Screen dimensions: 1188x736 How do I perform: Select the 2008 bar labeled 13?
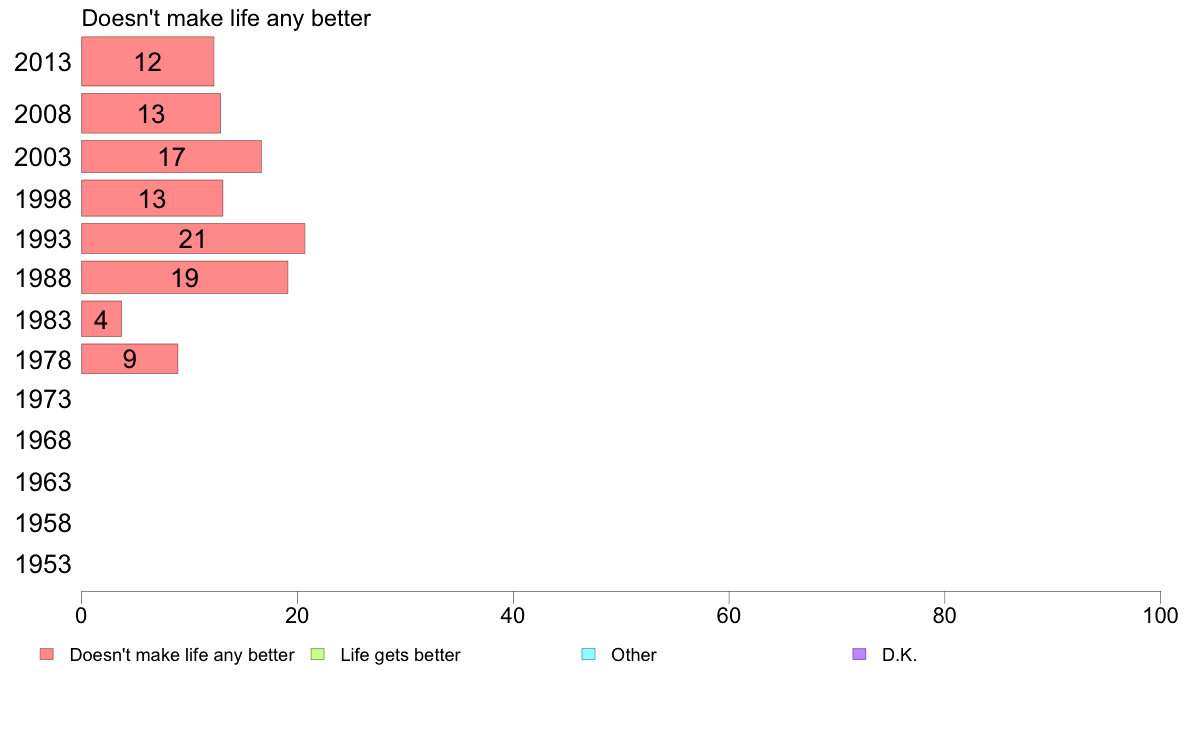[x=151, y=114]
